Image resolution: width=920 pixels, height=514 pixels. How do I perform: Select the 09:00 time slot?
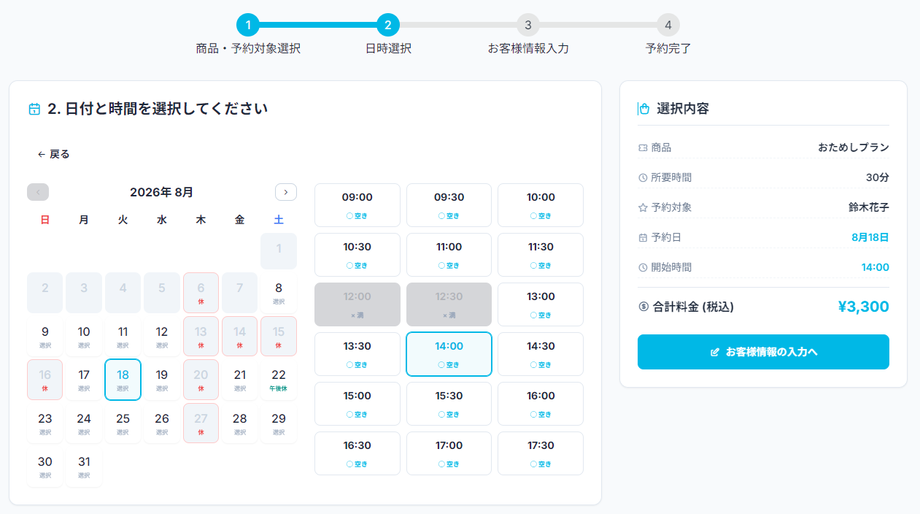tap(357, 205)
